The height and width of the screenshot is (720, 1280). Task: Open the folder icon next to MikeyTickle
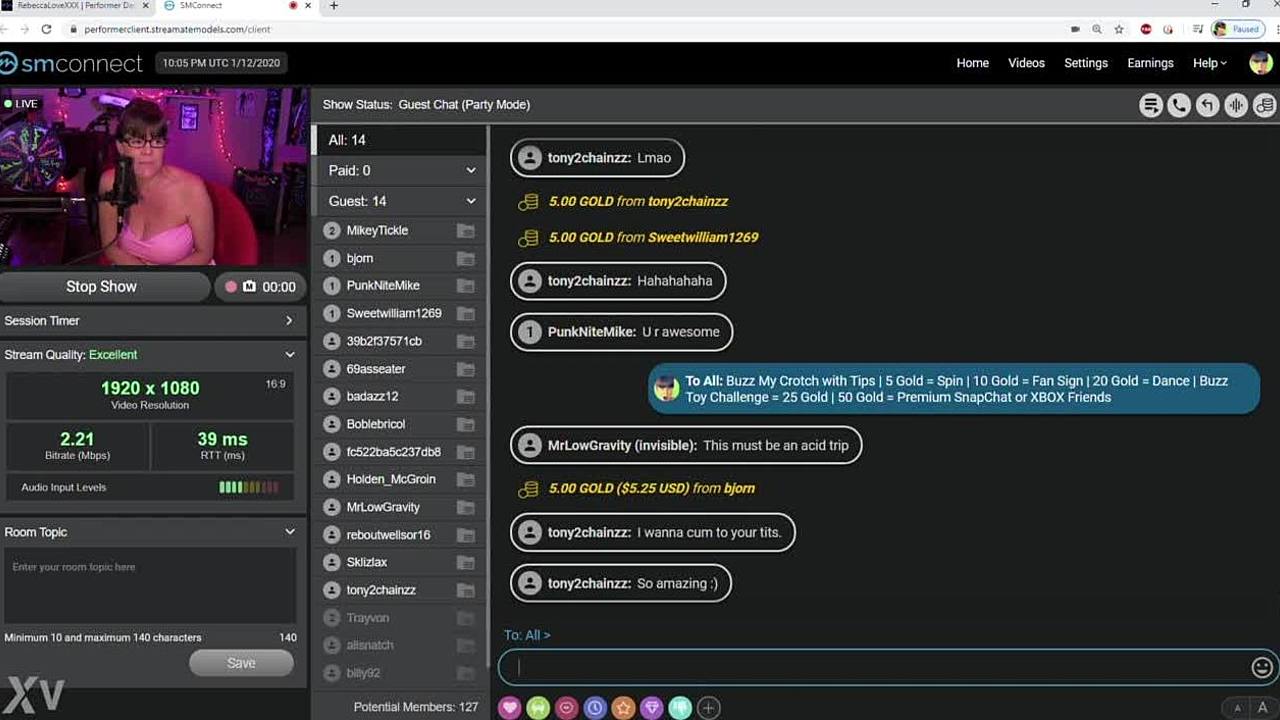(x=465, y=231)
